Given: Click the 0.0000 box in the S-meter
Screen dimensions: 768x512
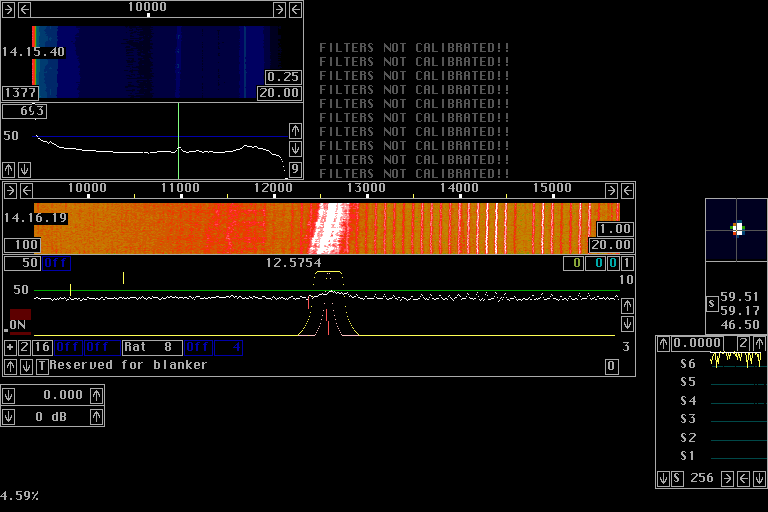Looking at the screenshot, I should click(697, 343).
